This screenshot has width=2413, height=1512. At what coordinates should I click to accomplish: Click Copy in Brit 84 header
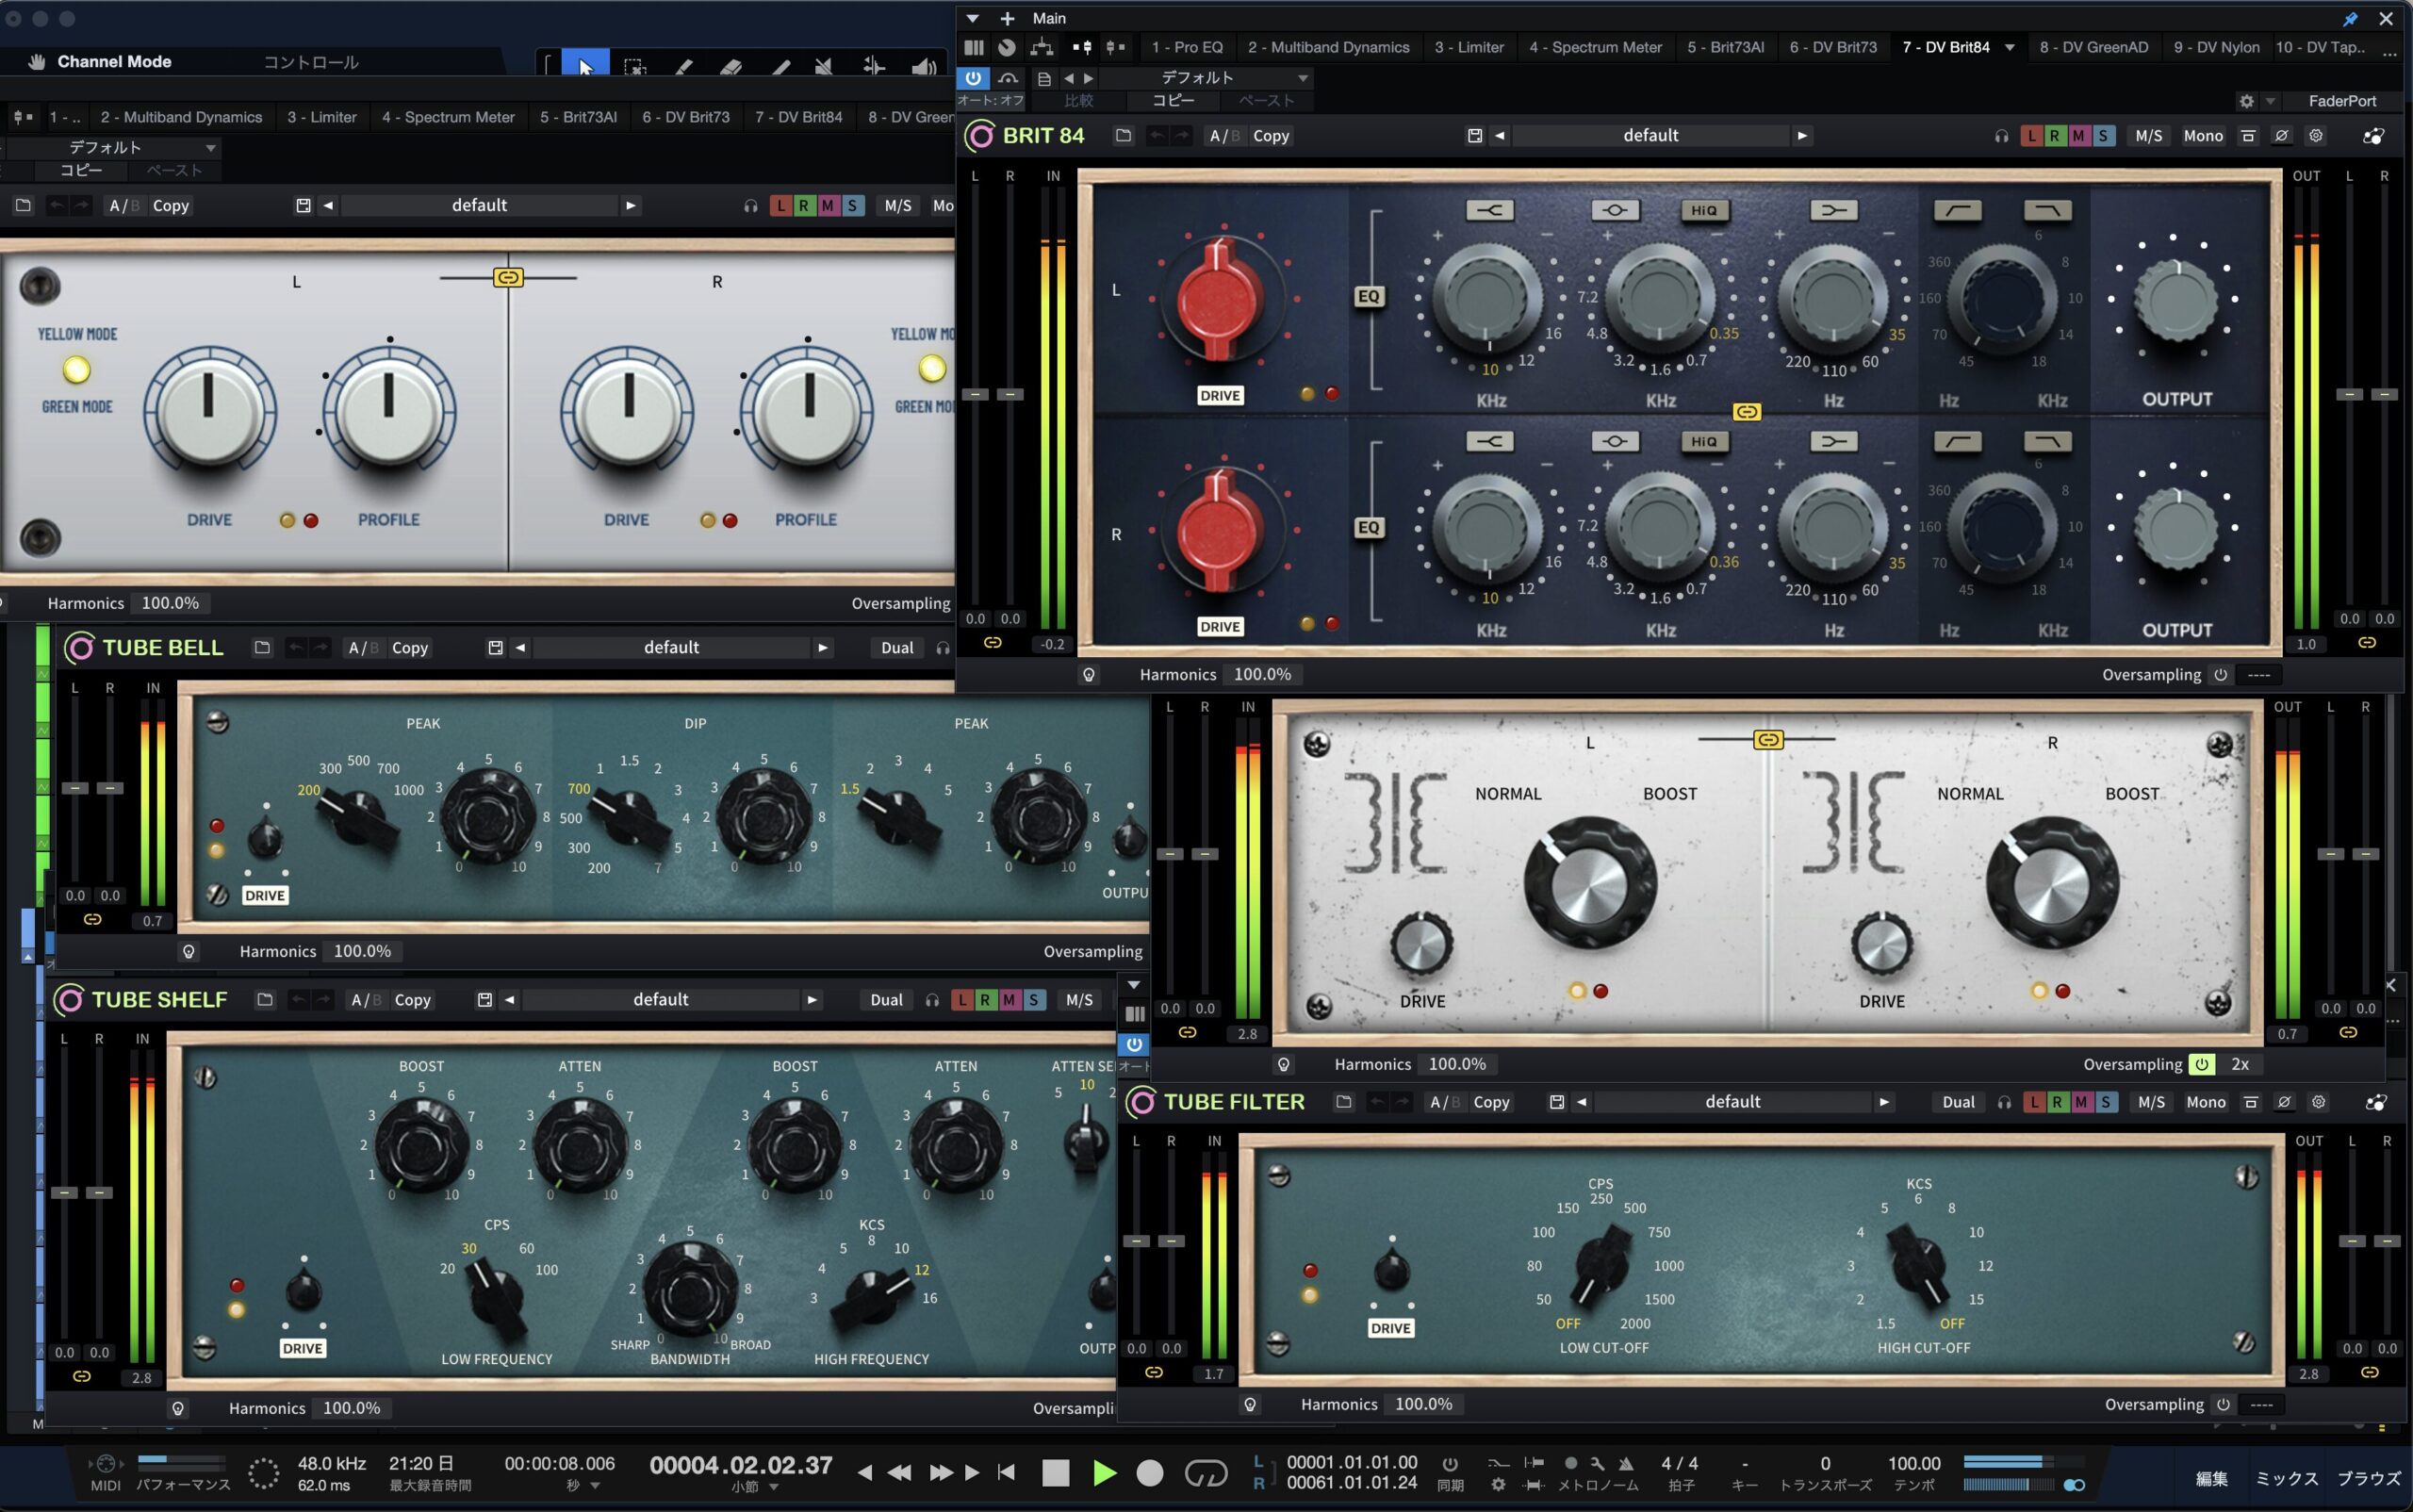point(1271,136)
